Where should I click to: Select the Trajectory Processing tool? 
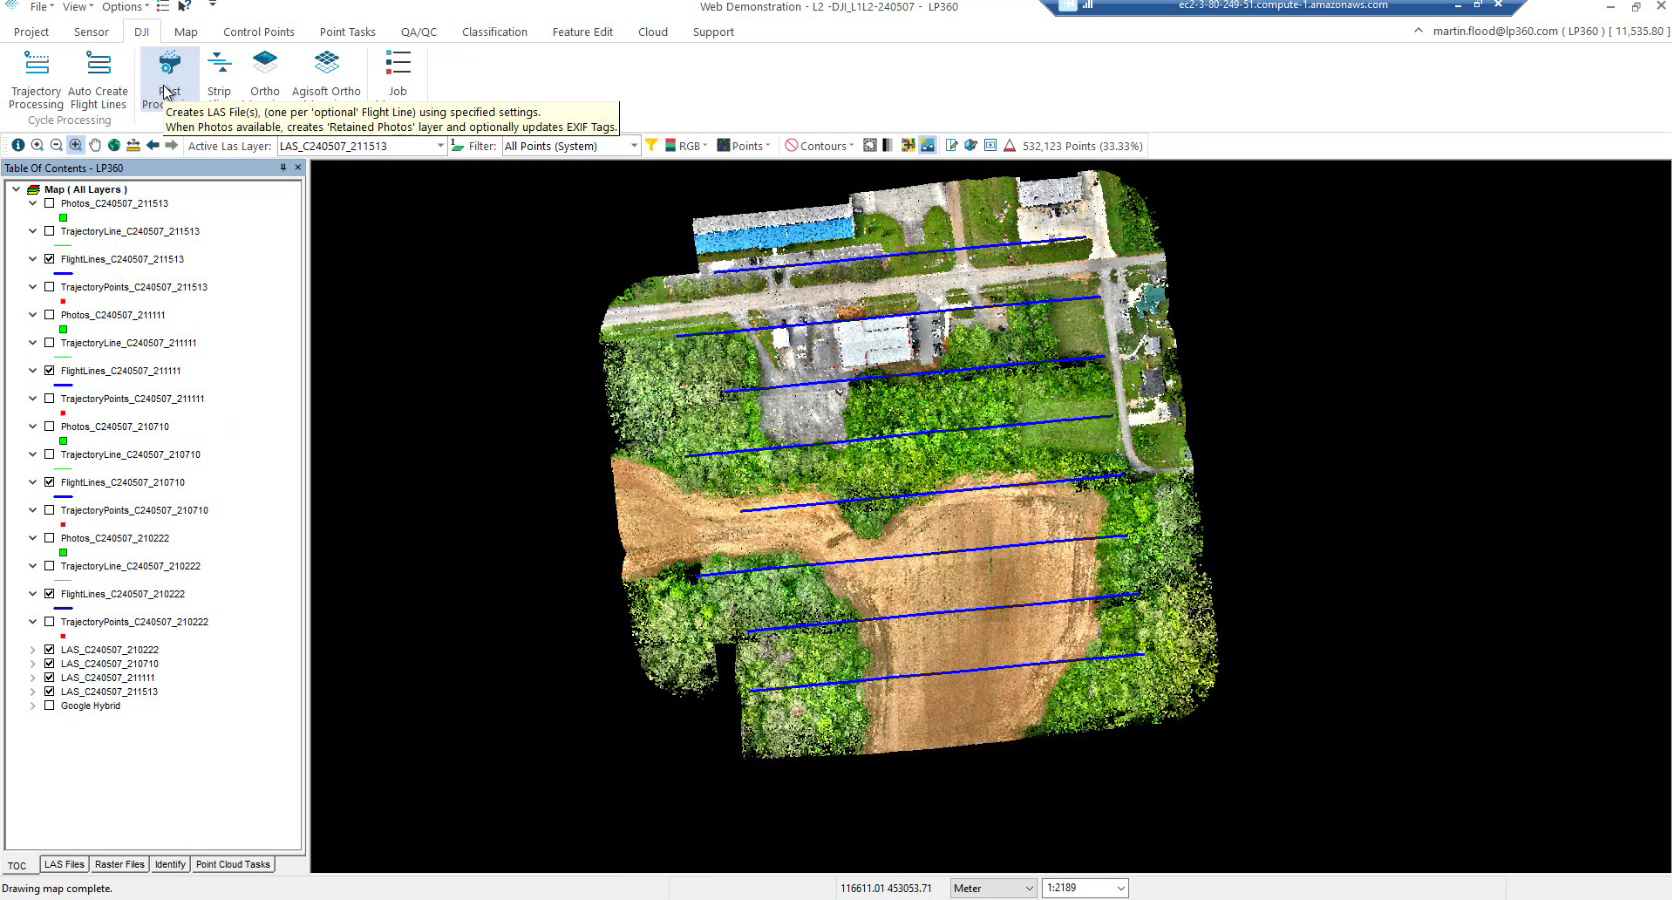[x=36, y=75]
